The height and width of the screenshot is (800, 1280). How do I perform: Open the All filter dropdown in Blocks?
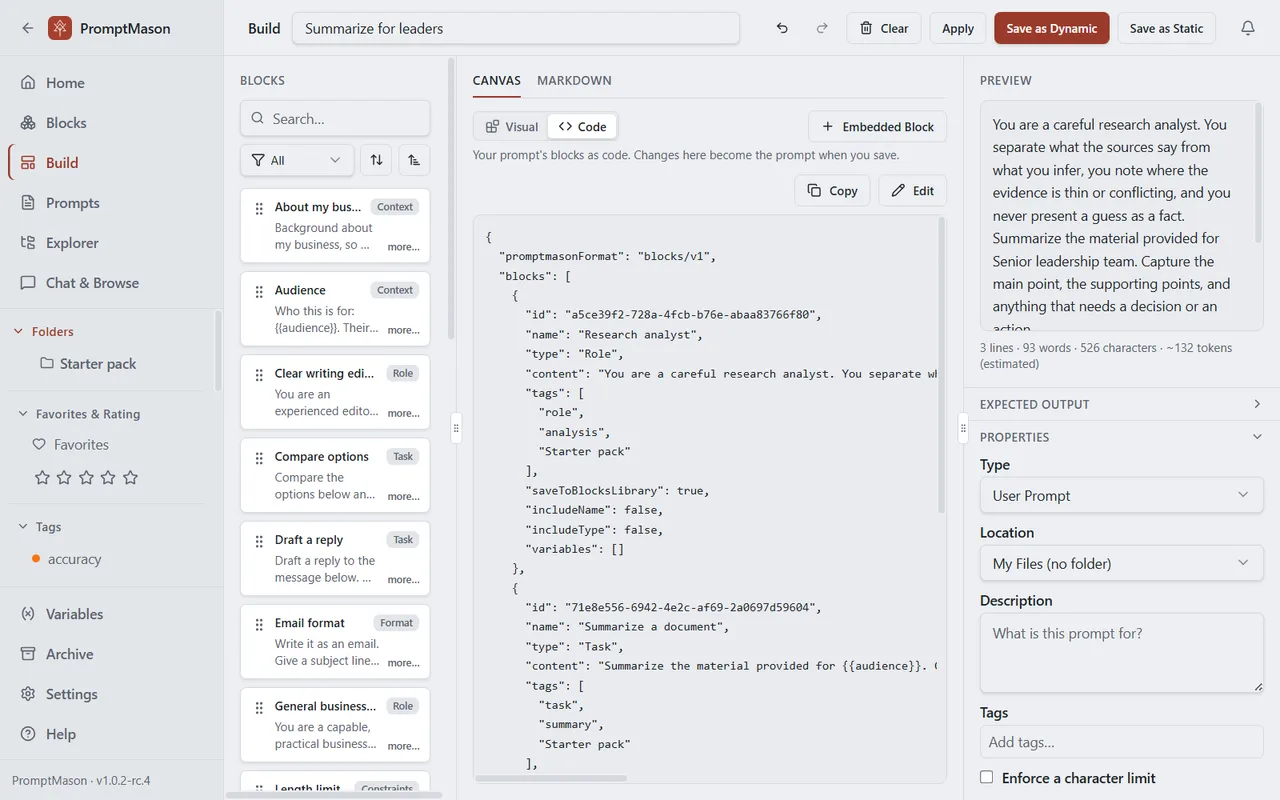[297, 160]
